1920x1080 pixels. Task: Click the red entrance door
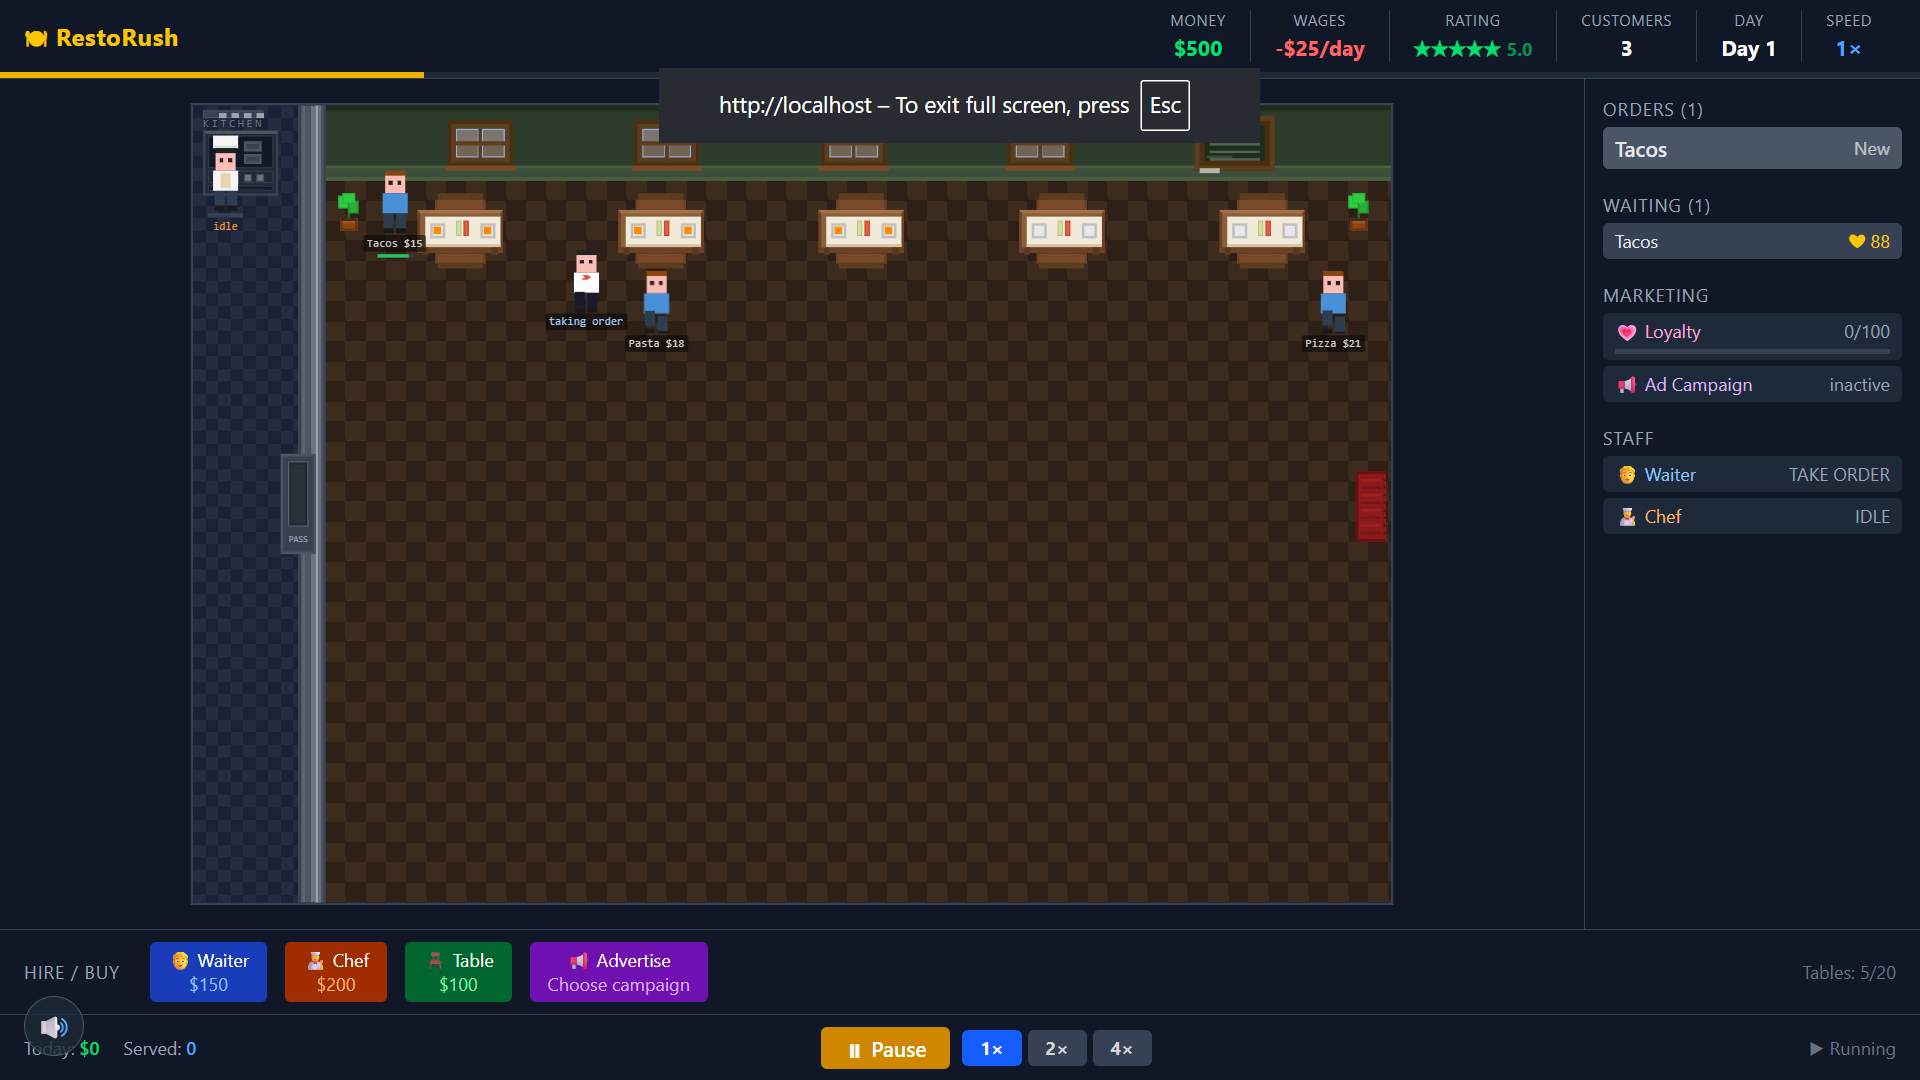1371,506
